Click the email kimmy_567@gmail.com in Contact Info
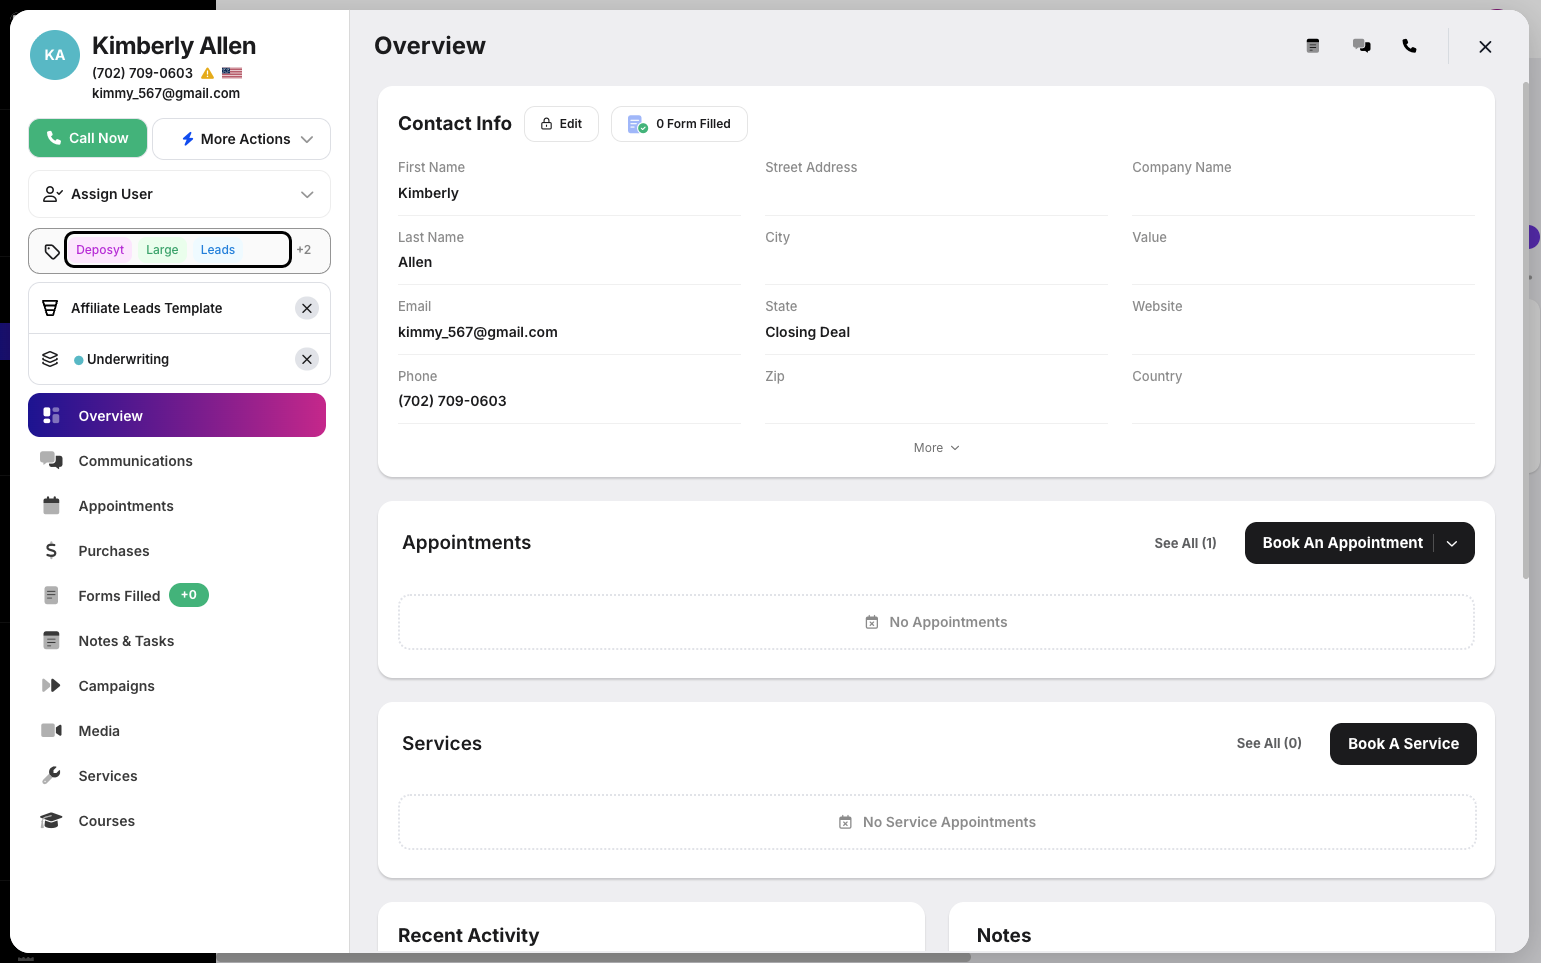Viewport: 1541px width, 963px height. (x=478, y=332)
